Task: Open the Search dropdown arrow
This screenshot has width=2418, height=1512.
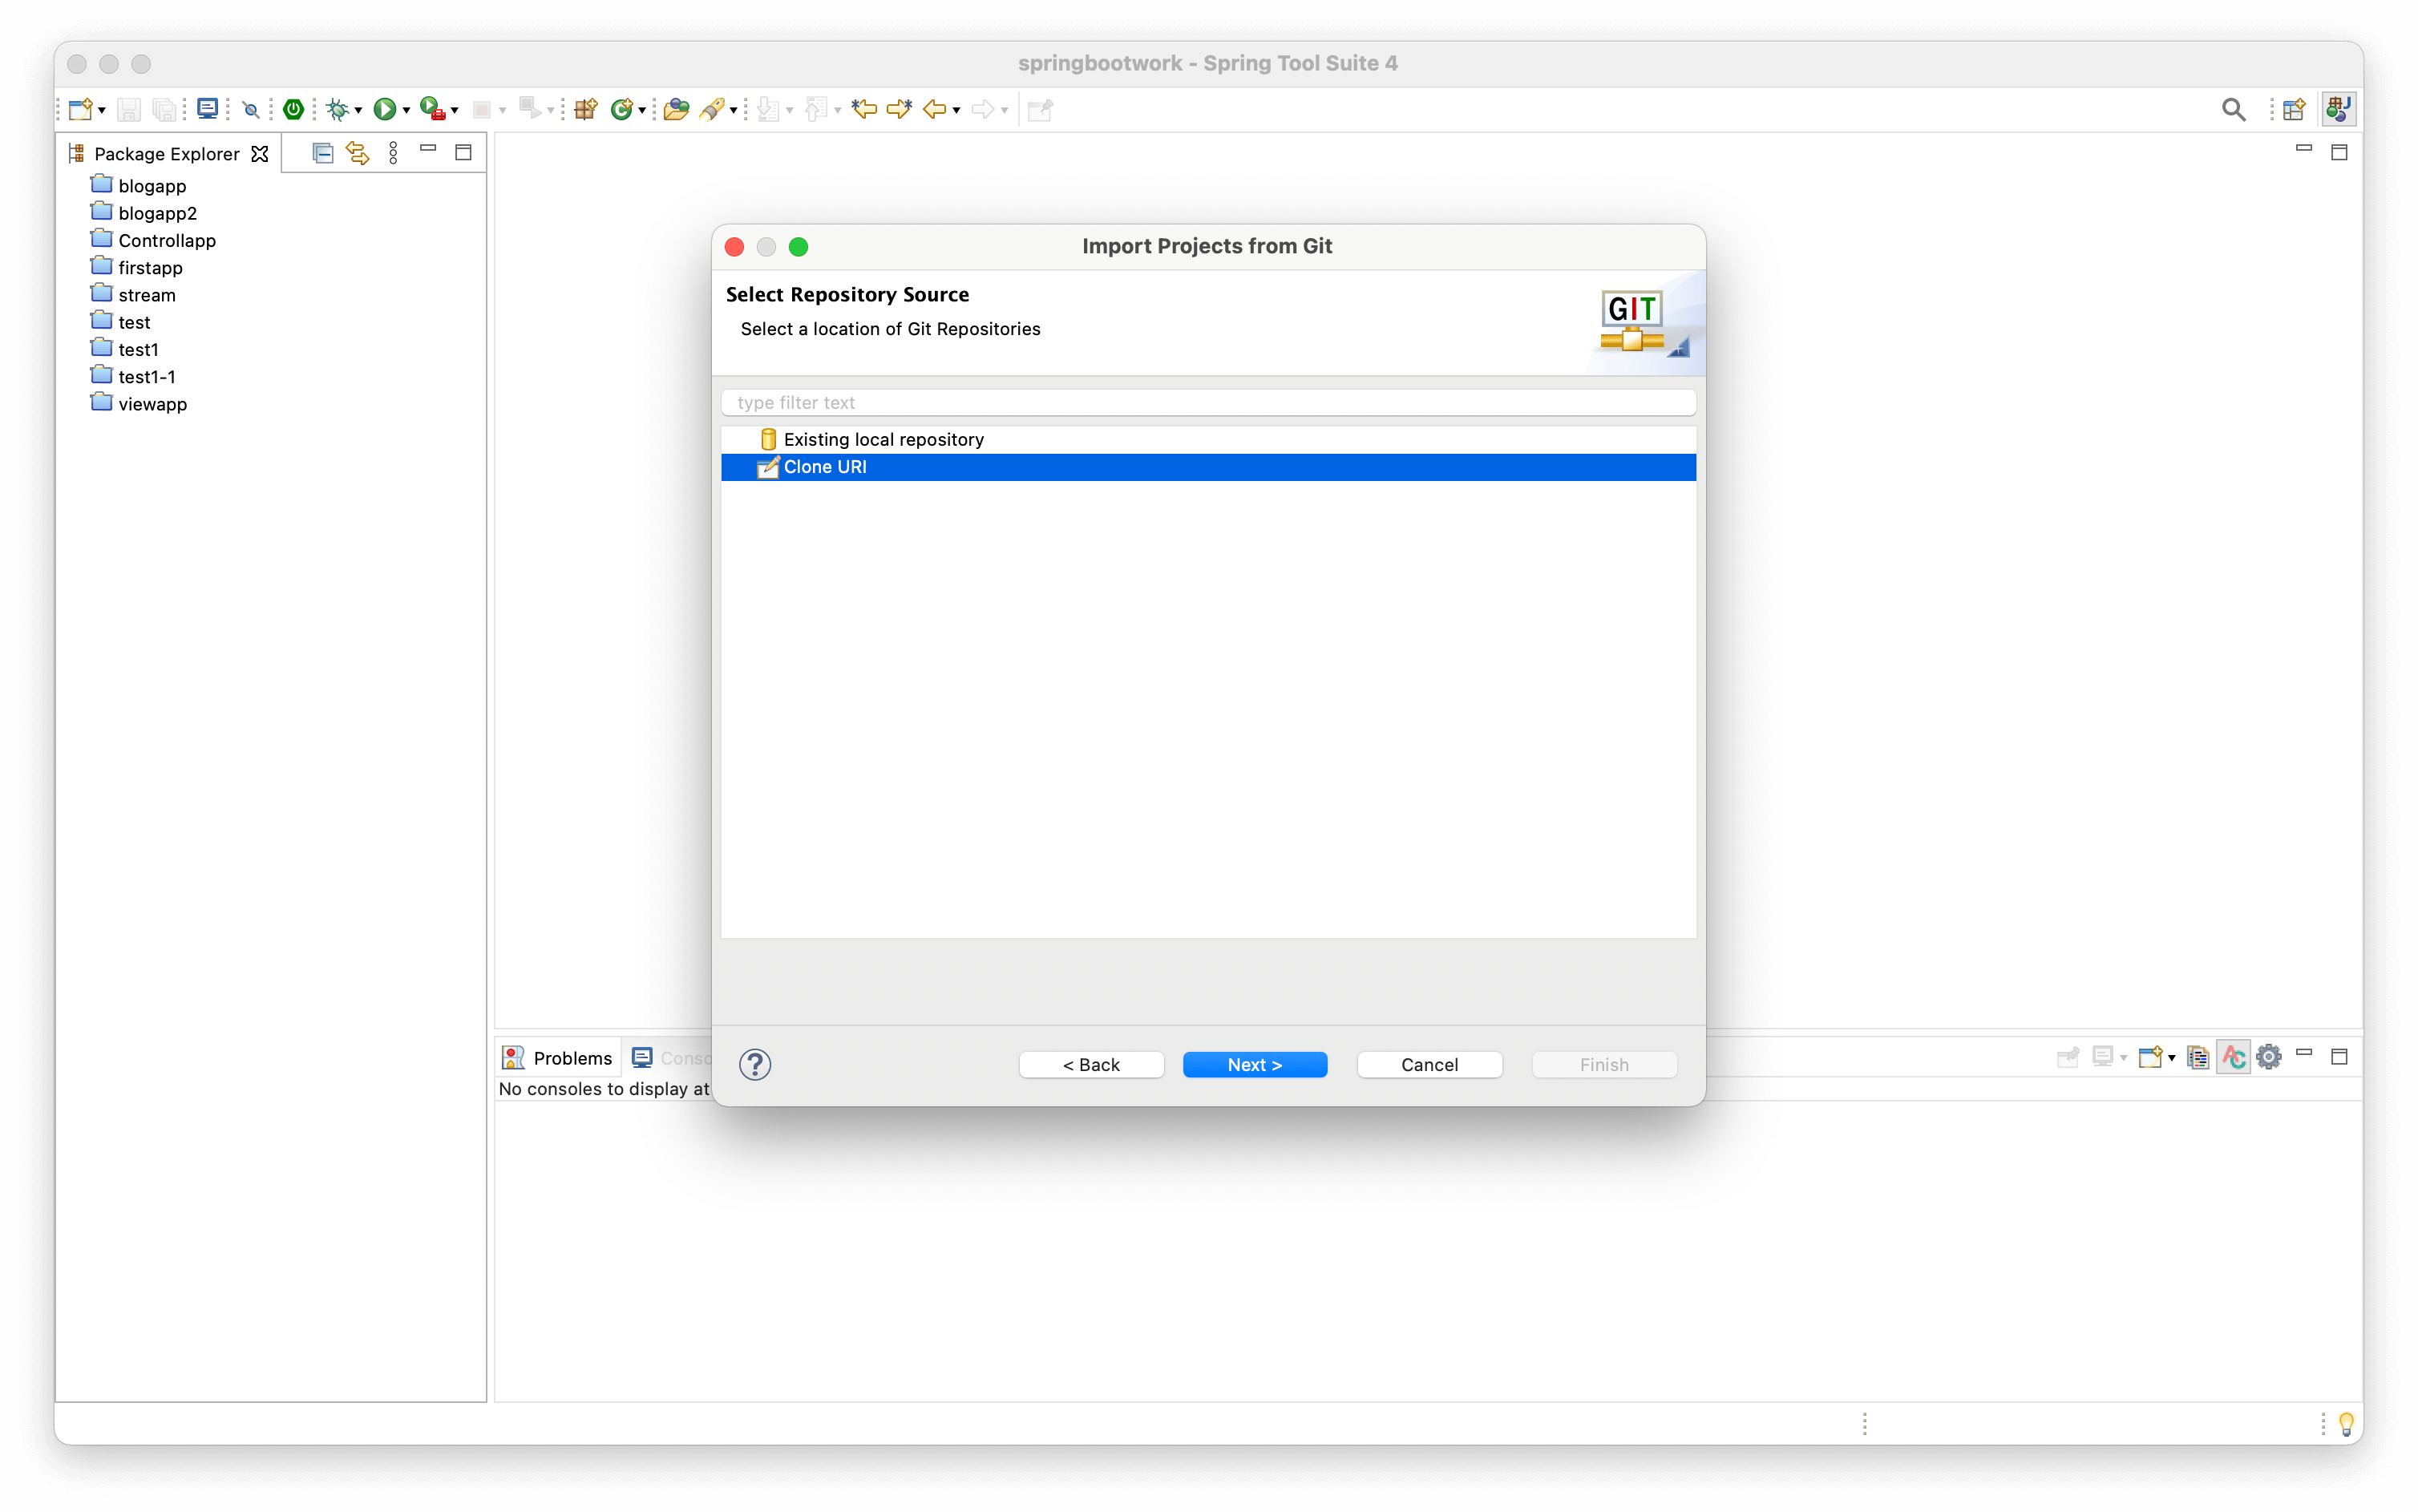Action: pyautogui.click(x=734, y=111)
